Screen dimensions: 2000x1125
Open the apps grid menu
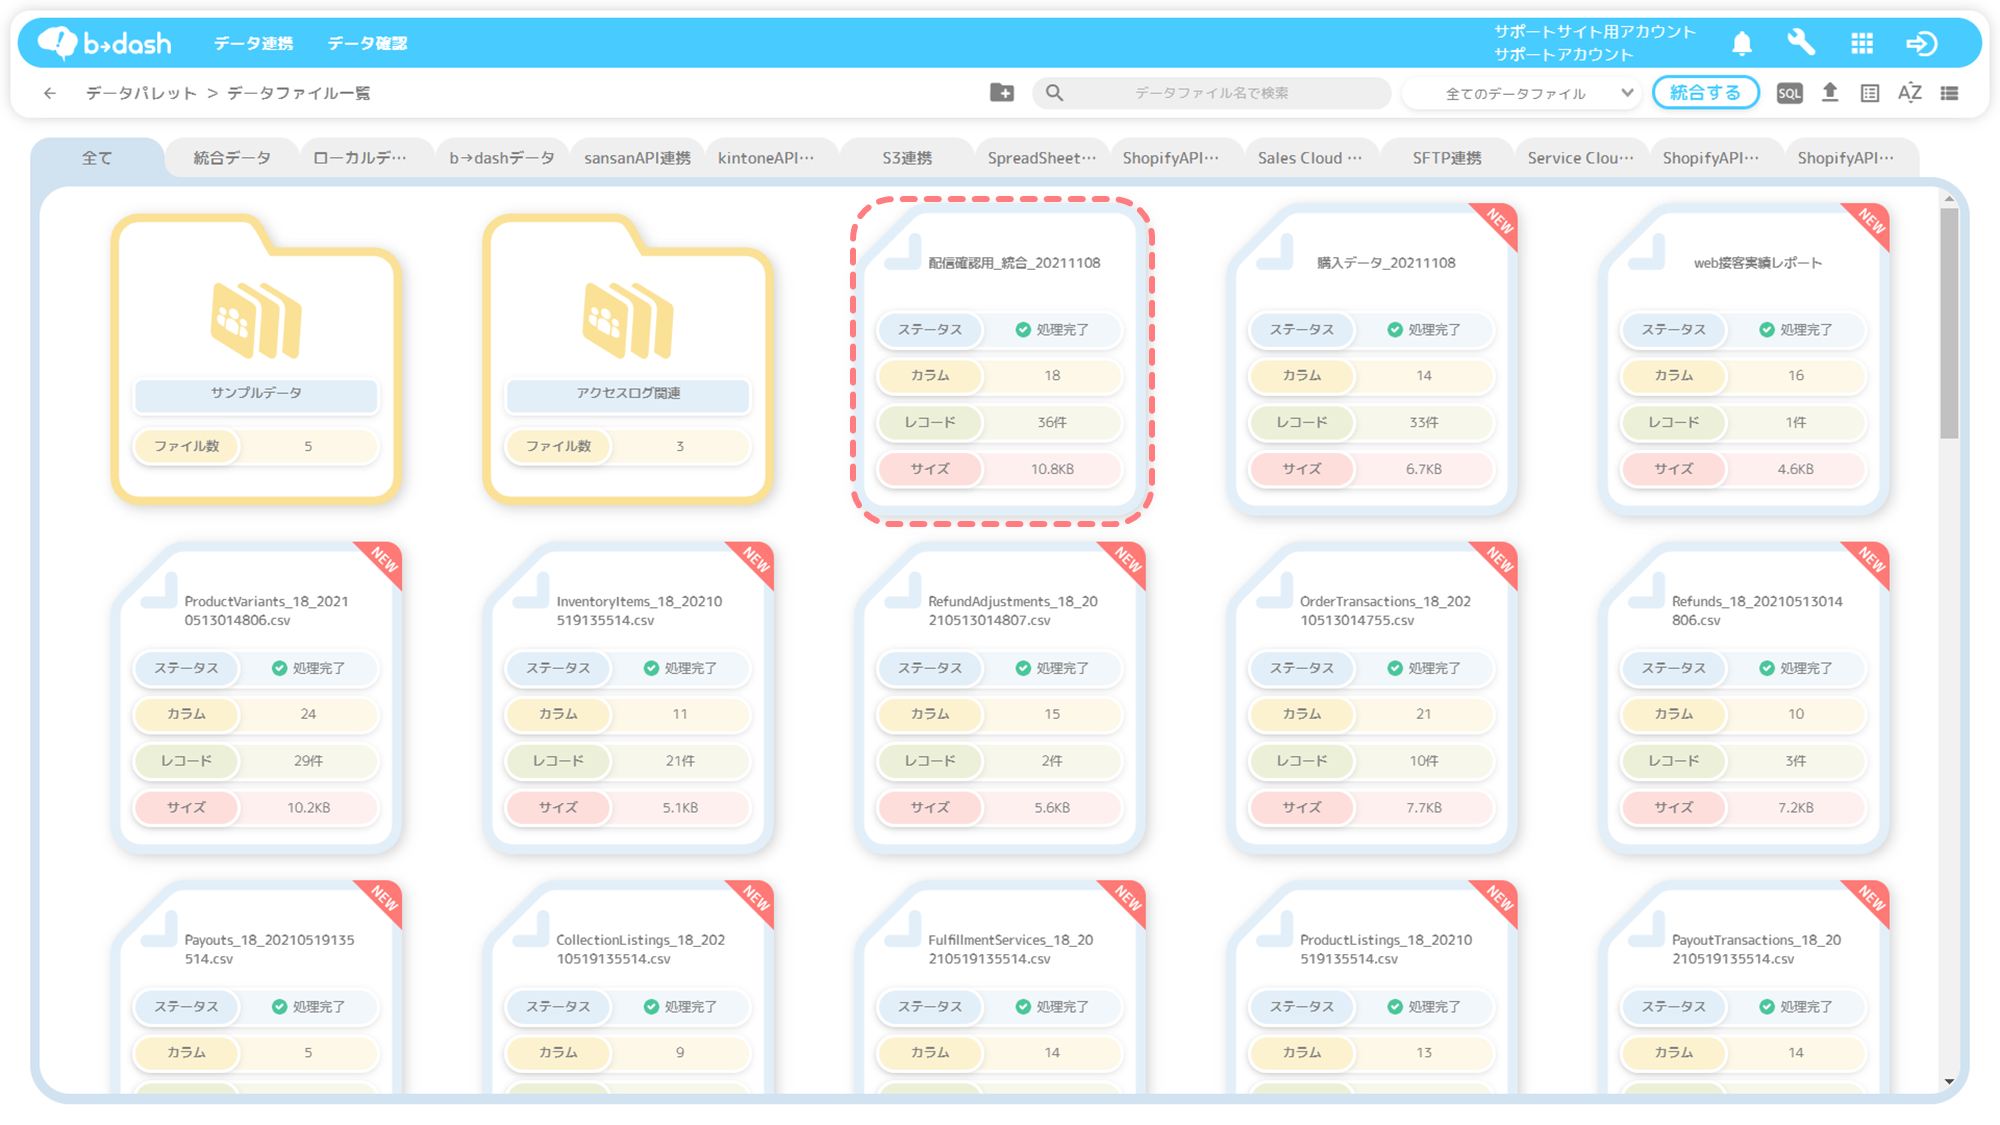(1862, 43)
